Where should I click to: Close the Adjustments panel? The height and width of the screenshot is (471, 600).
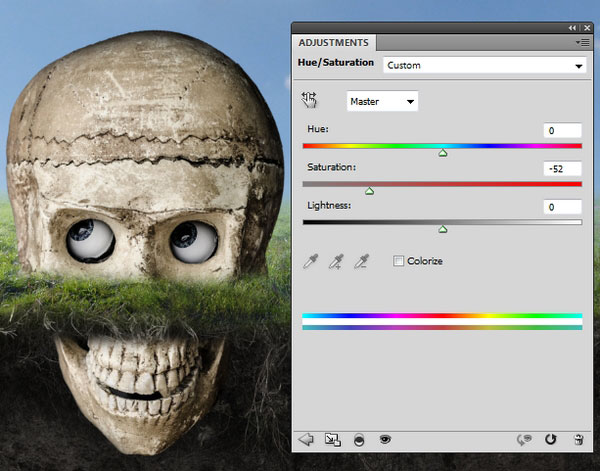pyautogui.click(x=587, y=28)
